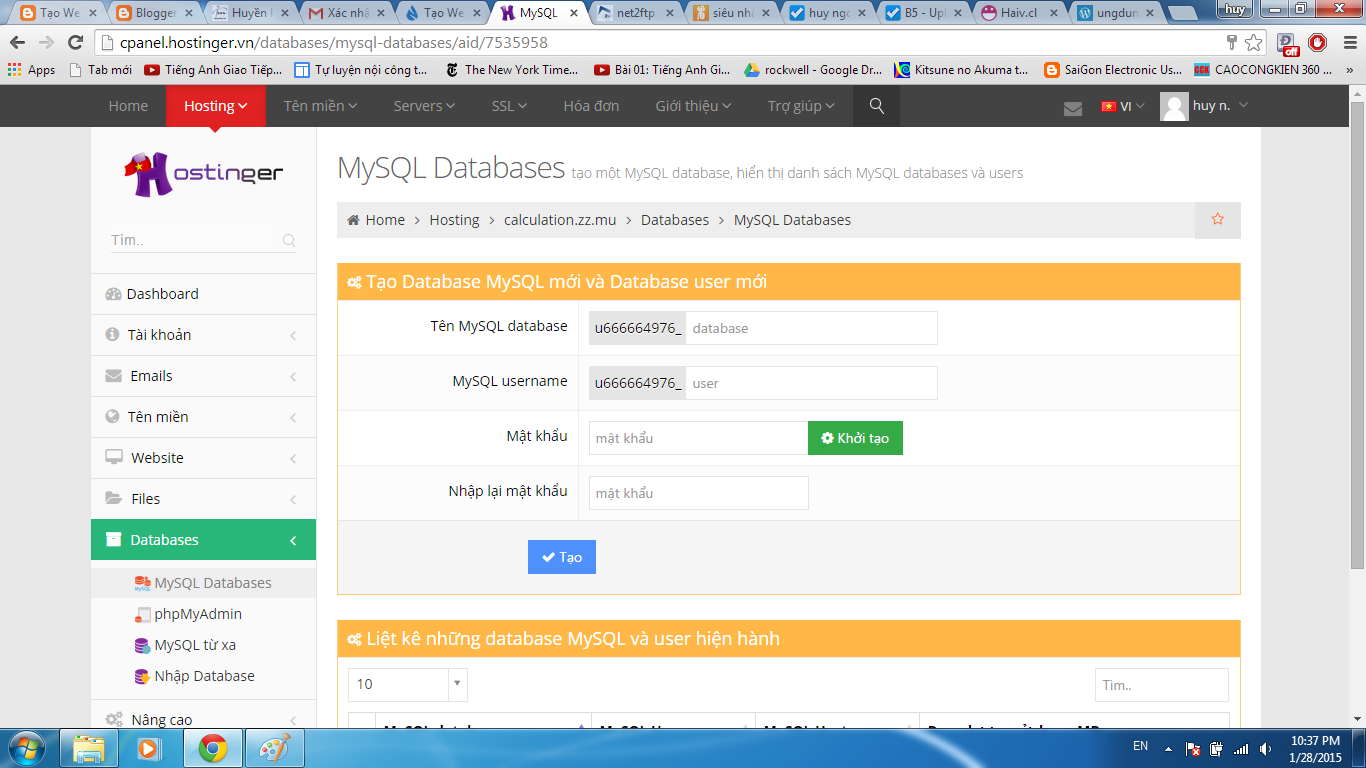Open Windows Explorer from the taskbar

click(x=89, y=748)
